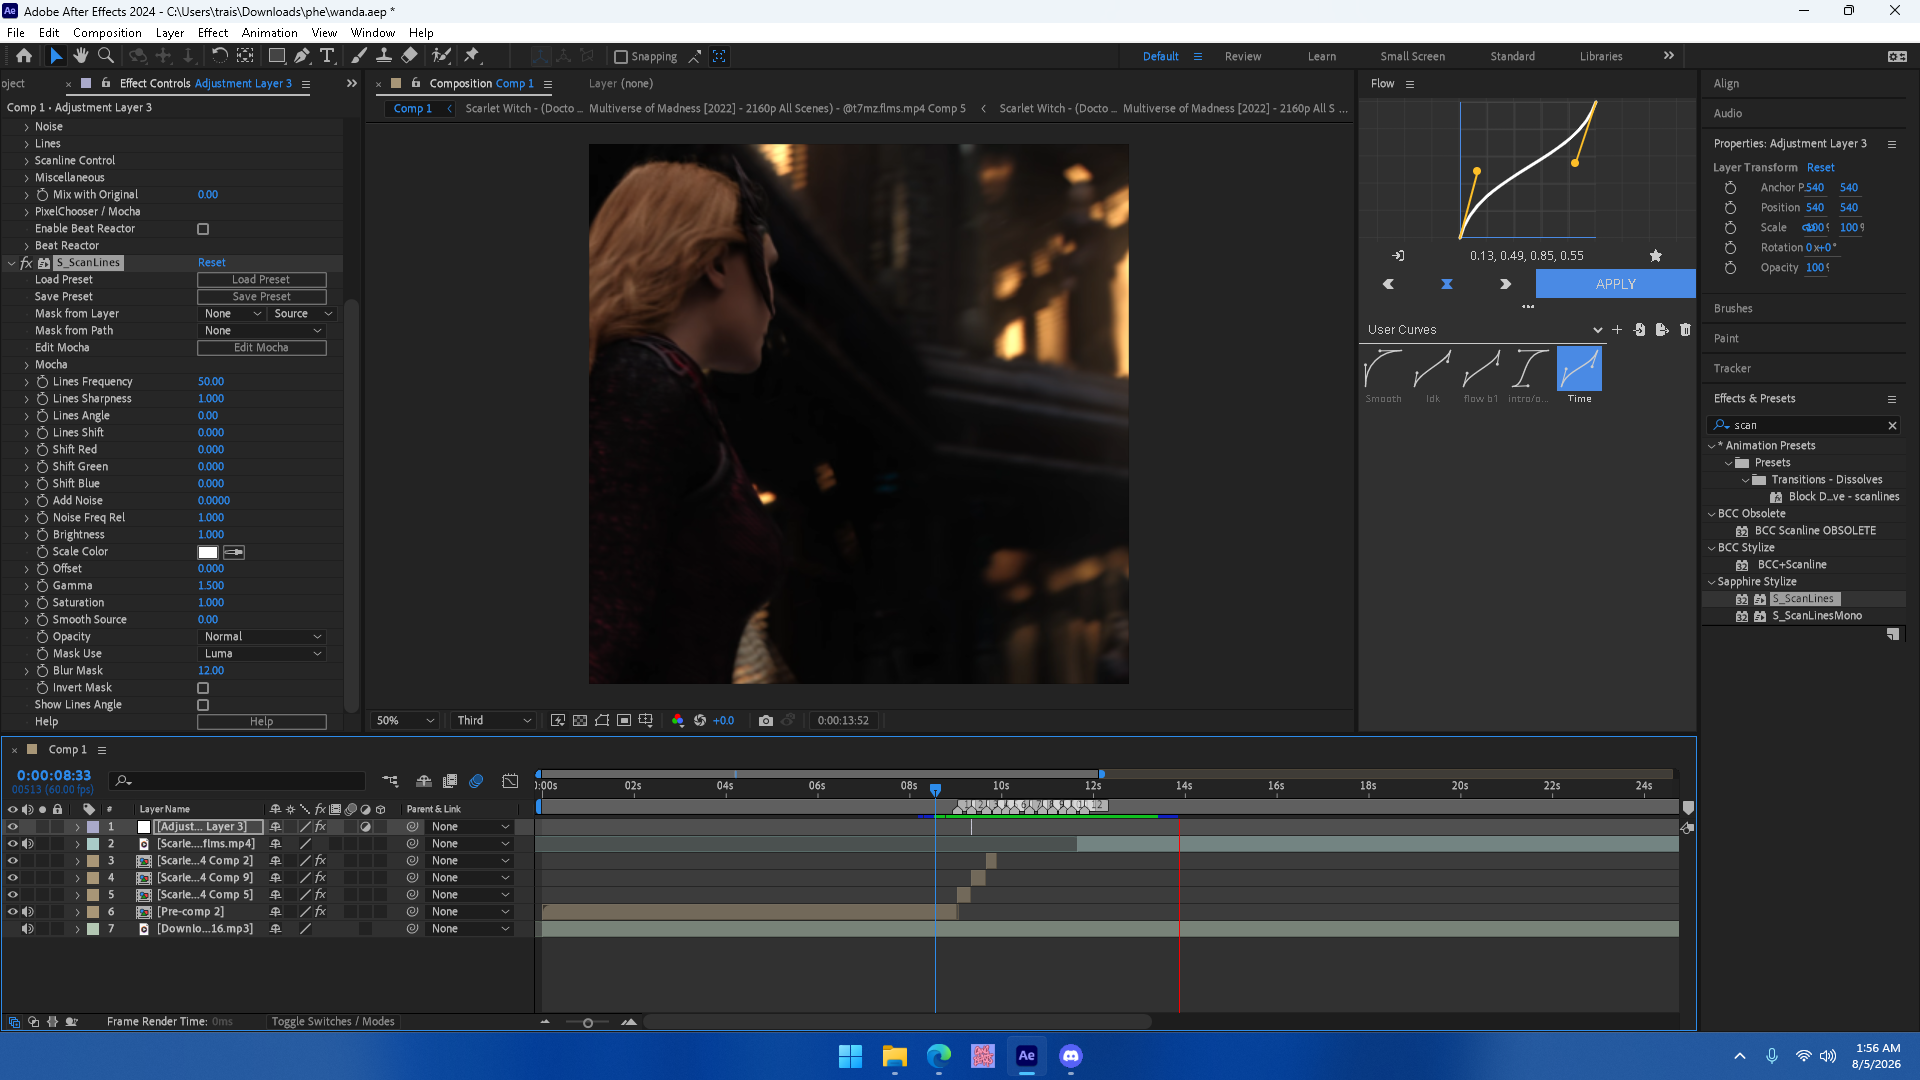
Task: Expand the Lines Frequency property
Action: tap(27, 382)
